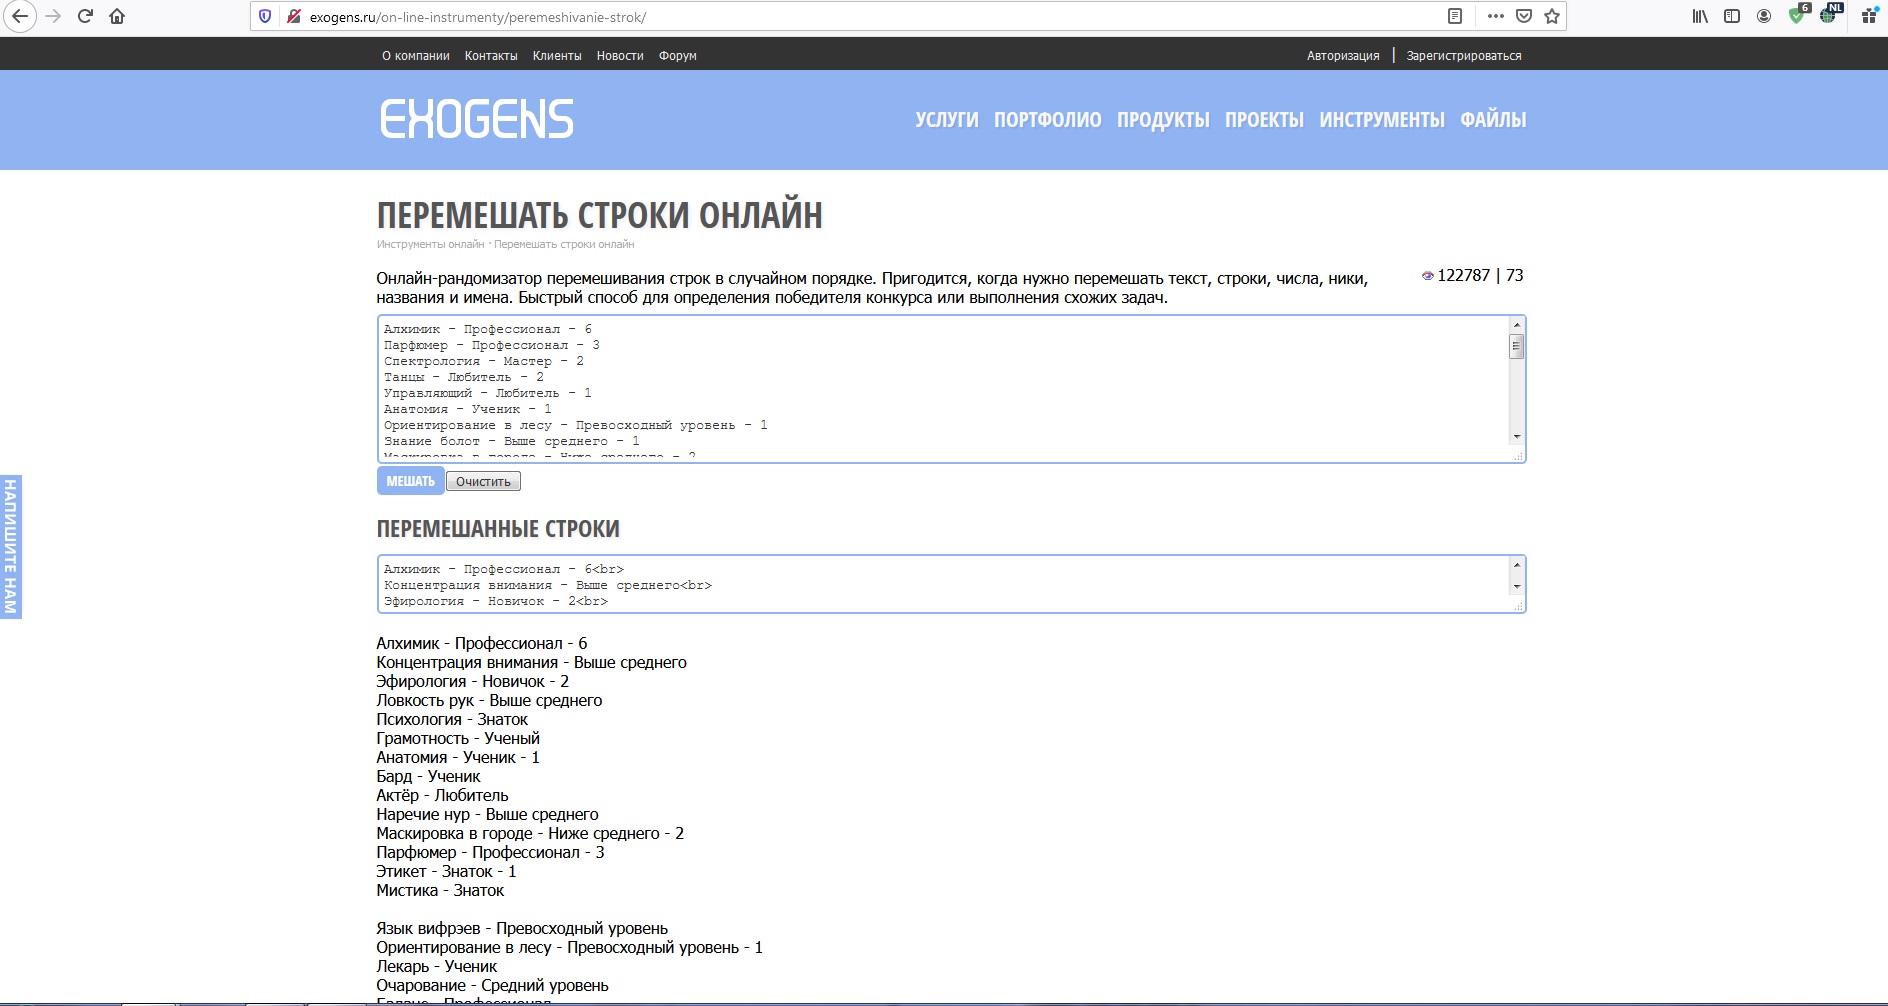Click result line Алхимик - Профессионал - 6
The image size is (1888, 1006).
[x=482, y=643]
